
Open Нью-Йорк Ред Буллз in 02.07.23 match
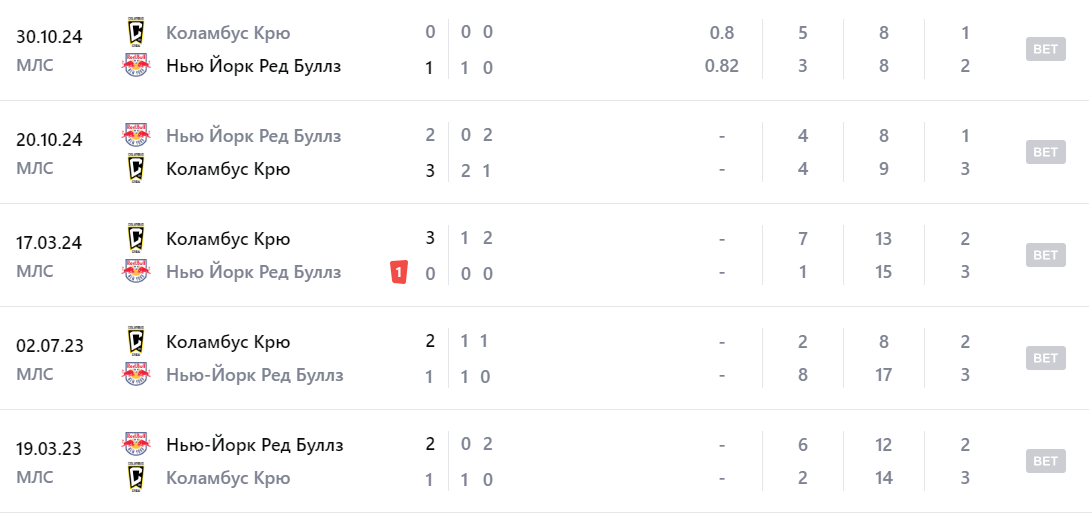pos(254,375)
